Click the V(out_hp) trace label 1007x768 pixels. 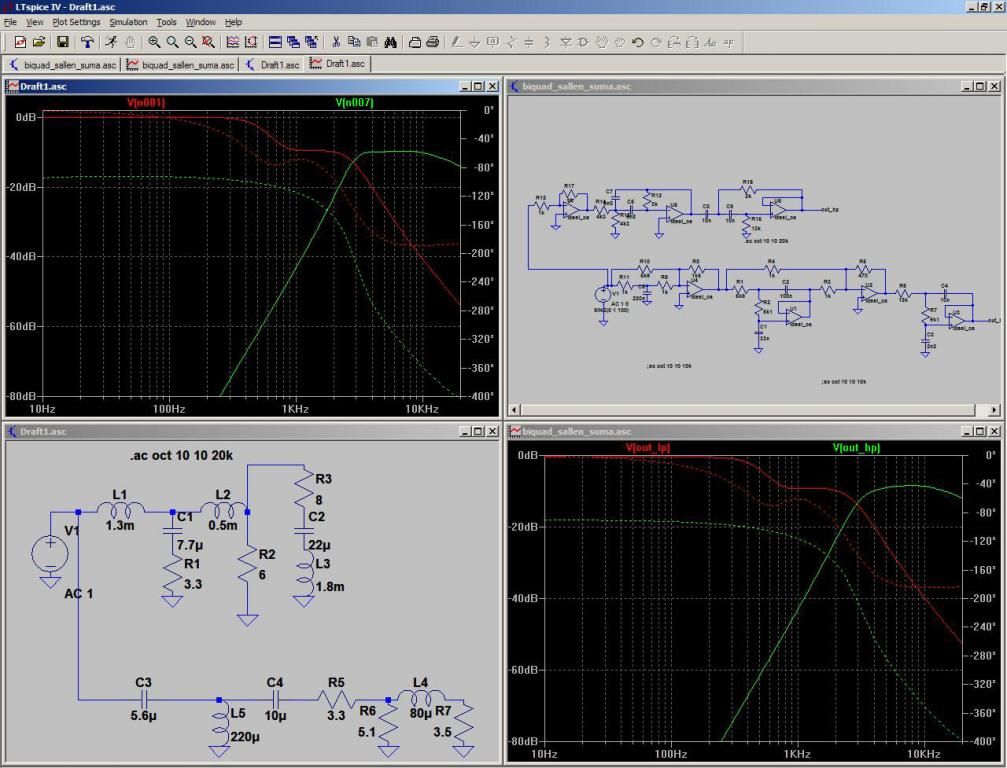click(x=856, y=447)
